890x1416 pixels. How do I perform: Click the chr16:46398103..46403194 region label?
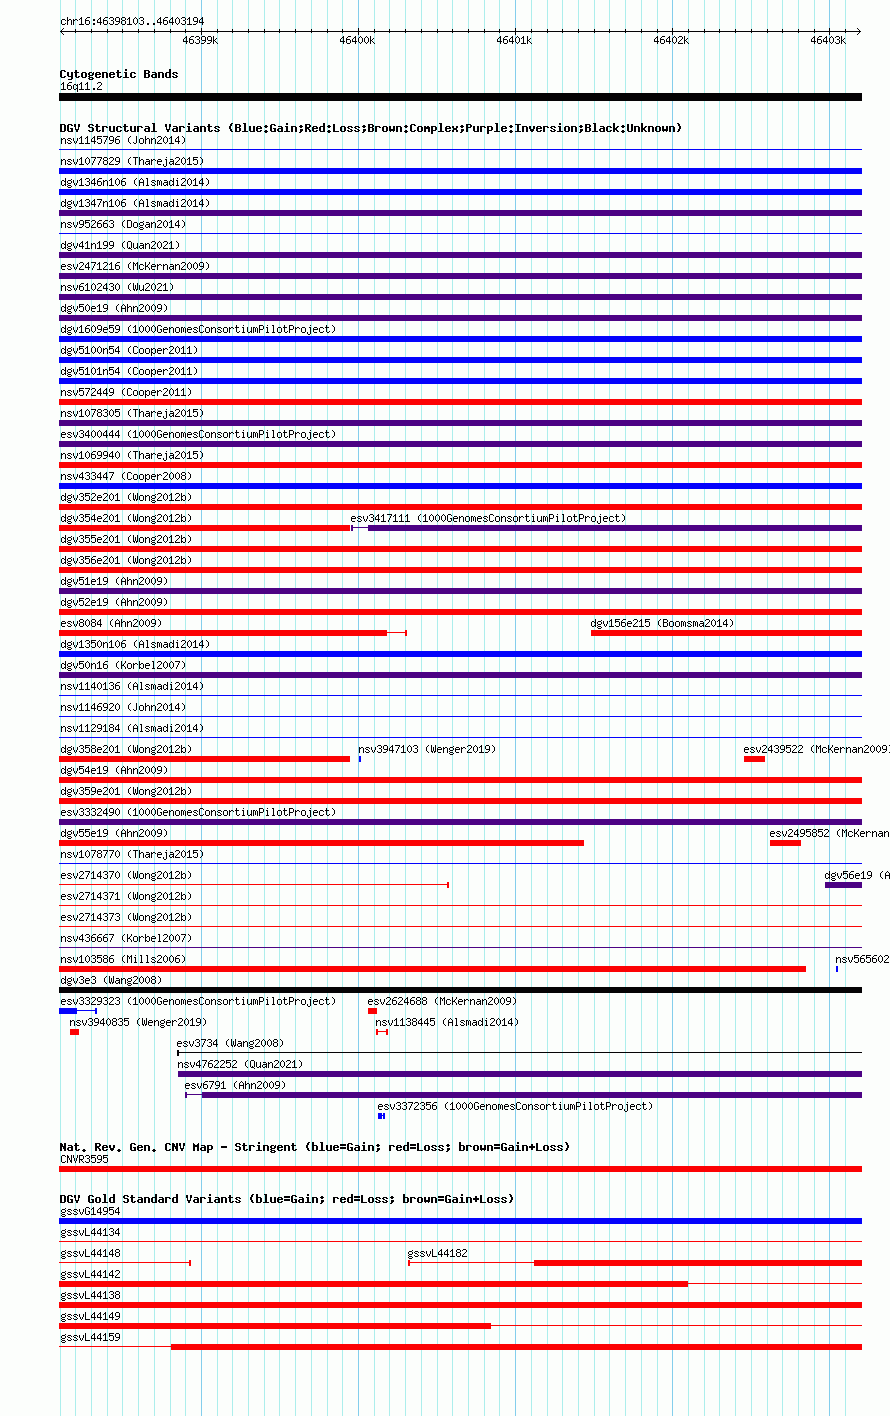[x=132, y=21]
